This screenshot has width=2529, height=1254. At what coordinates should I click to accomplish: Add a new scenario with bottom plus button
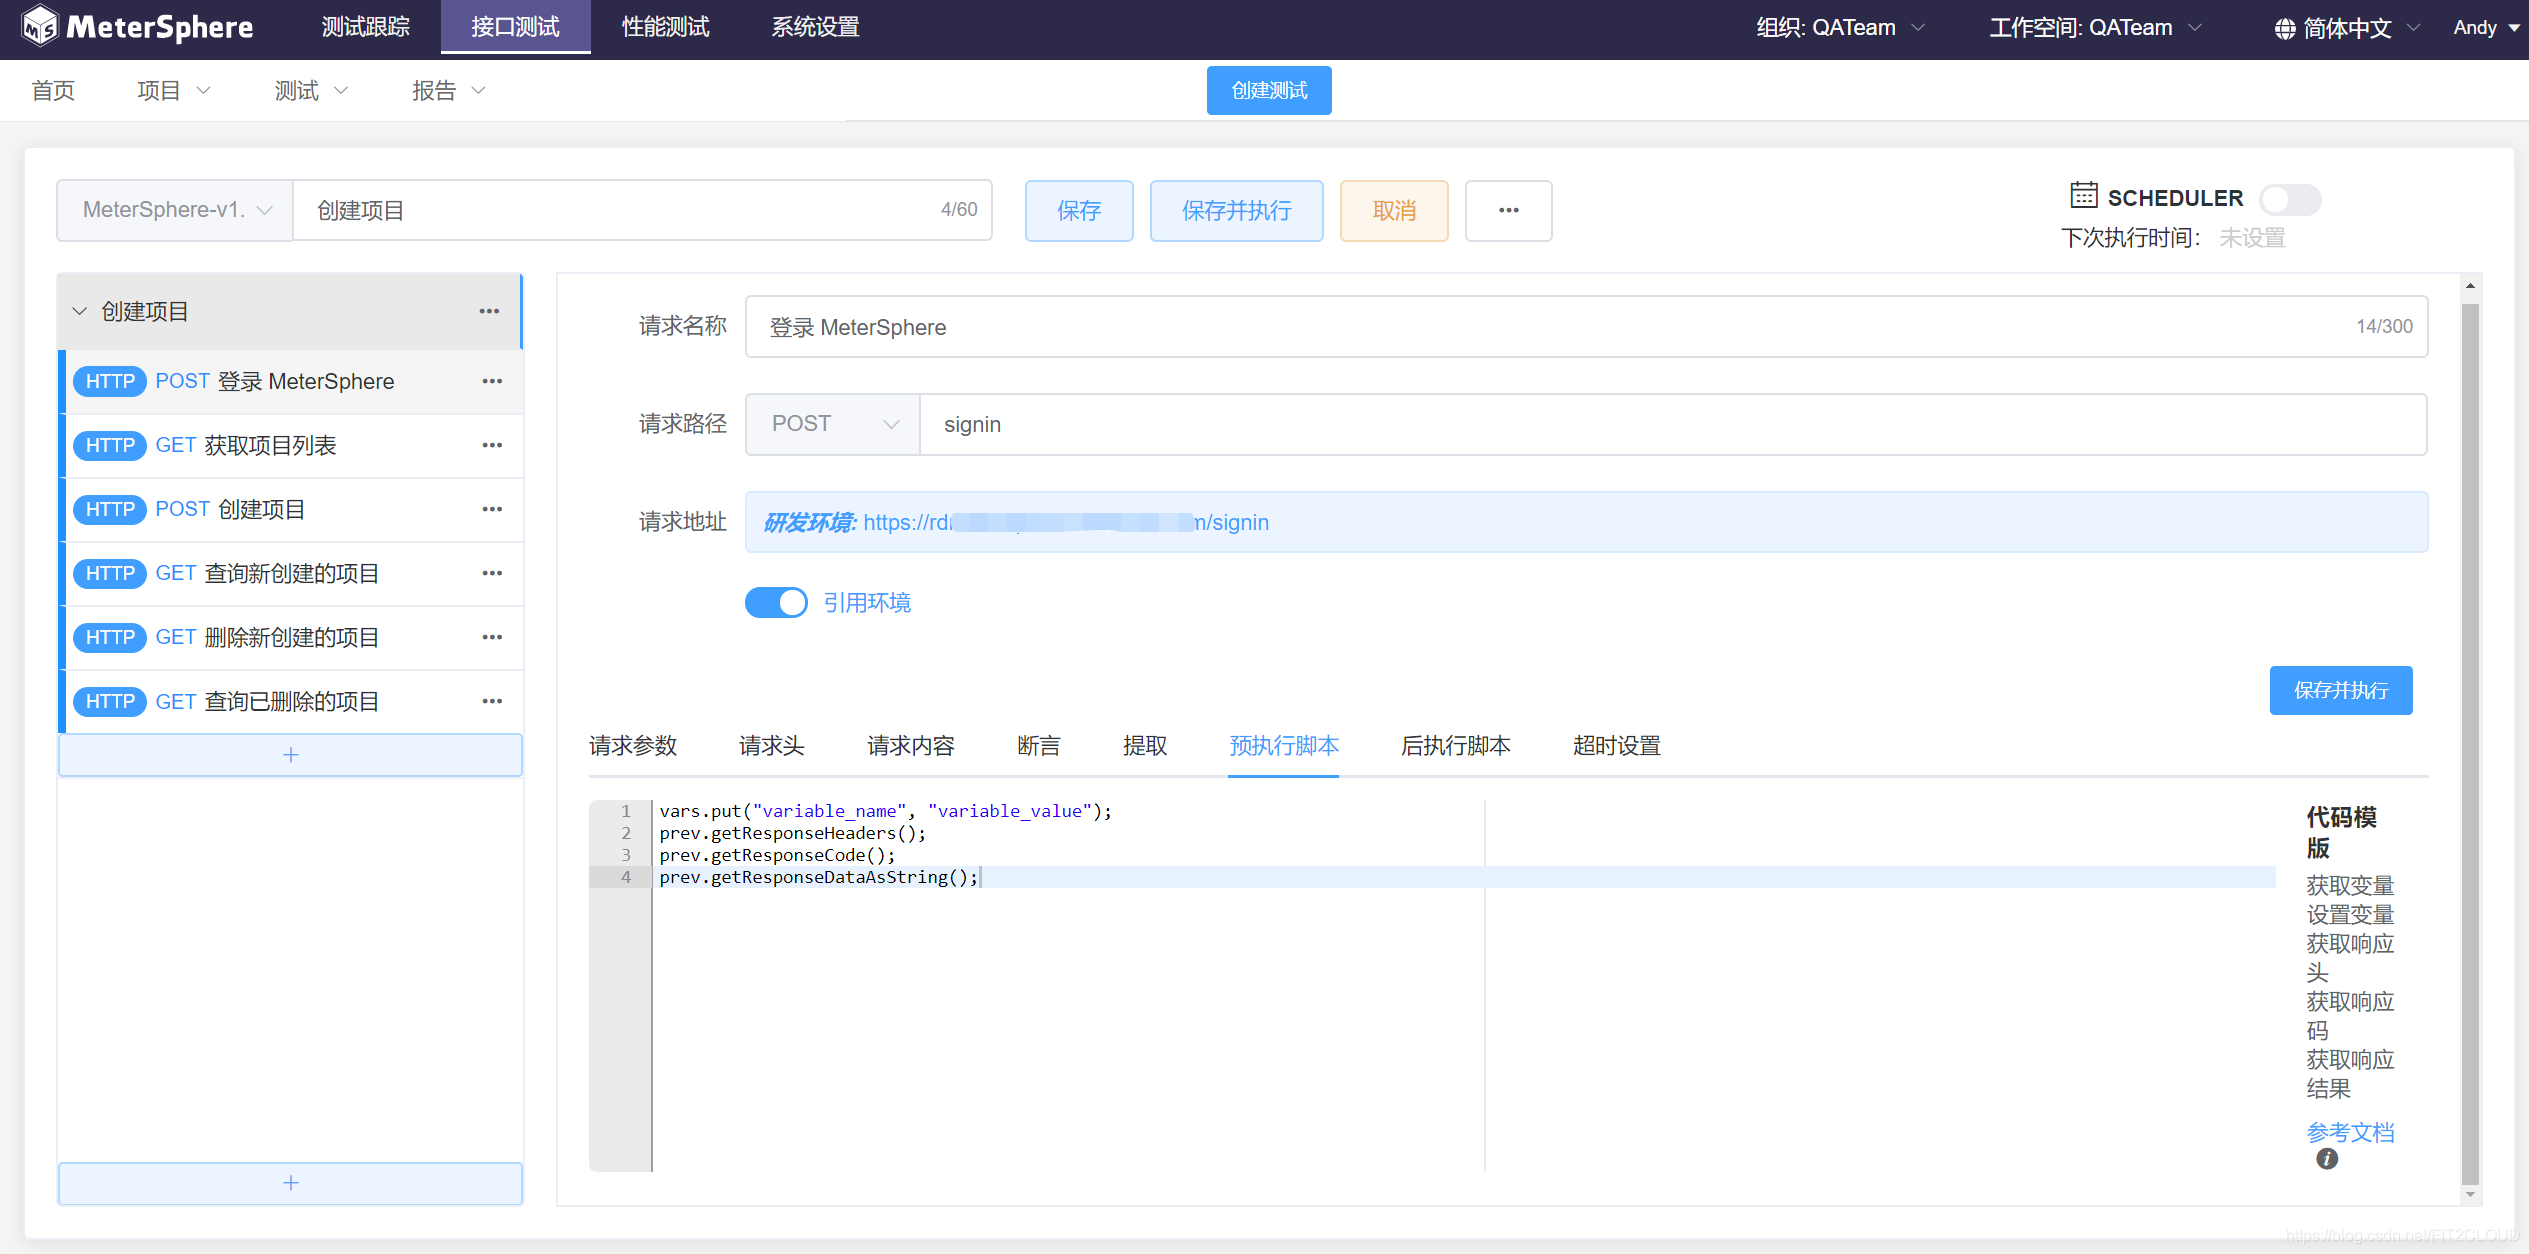[x=290, y=1183]
